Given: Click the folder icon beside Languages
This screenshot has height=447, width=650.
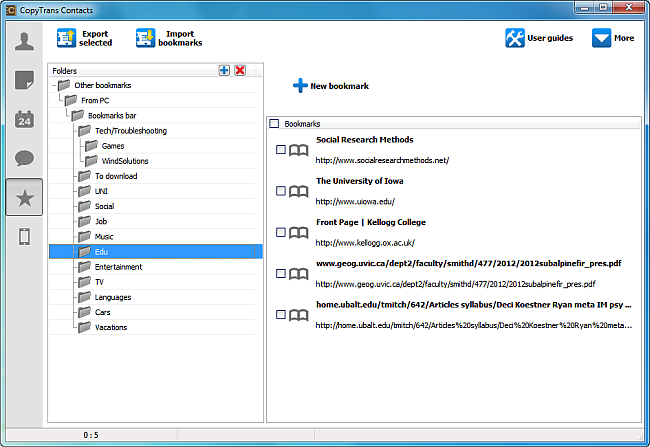Looking at the screenshot, I should pos(84,297).
